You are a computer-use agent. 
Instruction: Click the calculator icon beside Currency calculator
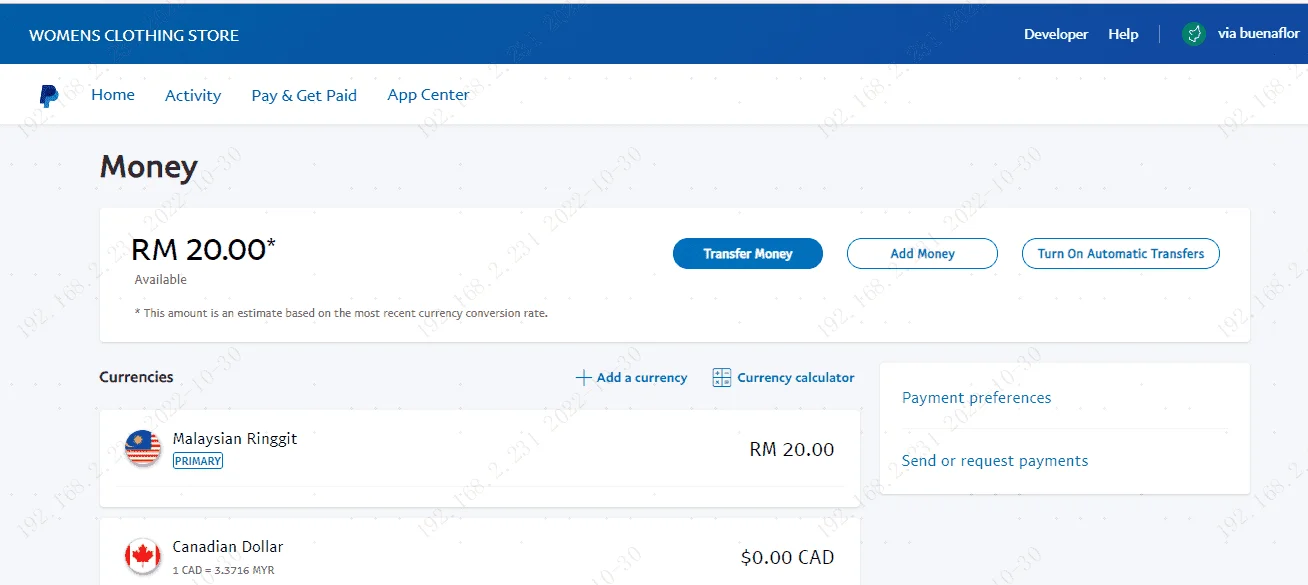pos(721,378)
